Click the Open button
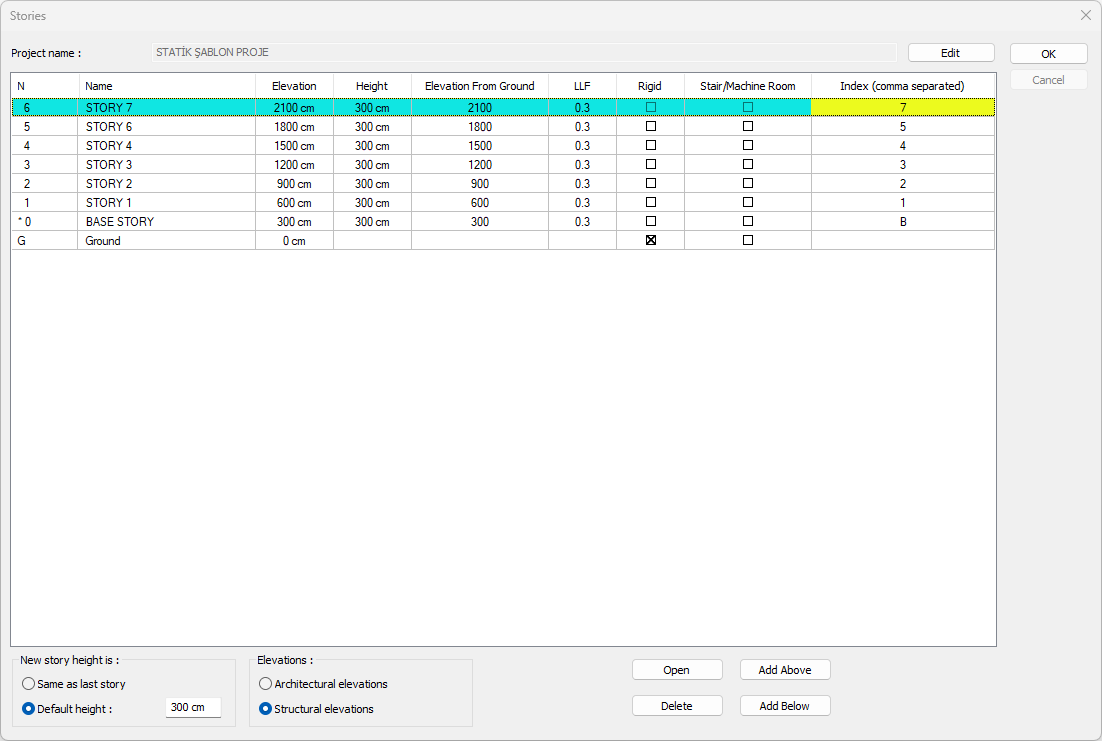Screen dimensions: 1102x741 [x=677, y=670]
